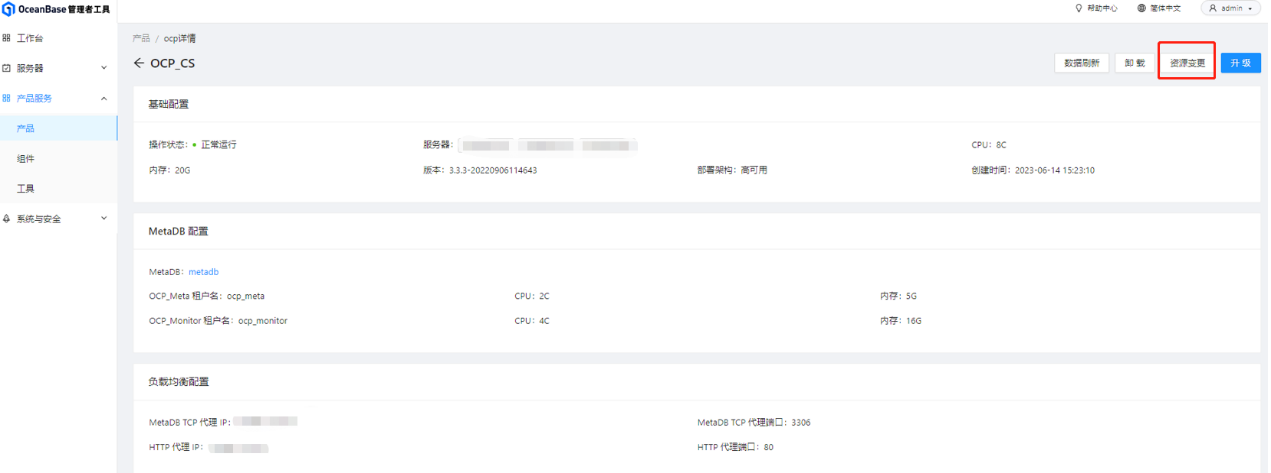The height and width of the screenshot is (473, 1271).
Task: Click the 负载均衡配置 section heading
Action: pos(178,382)
